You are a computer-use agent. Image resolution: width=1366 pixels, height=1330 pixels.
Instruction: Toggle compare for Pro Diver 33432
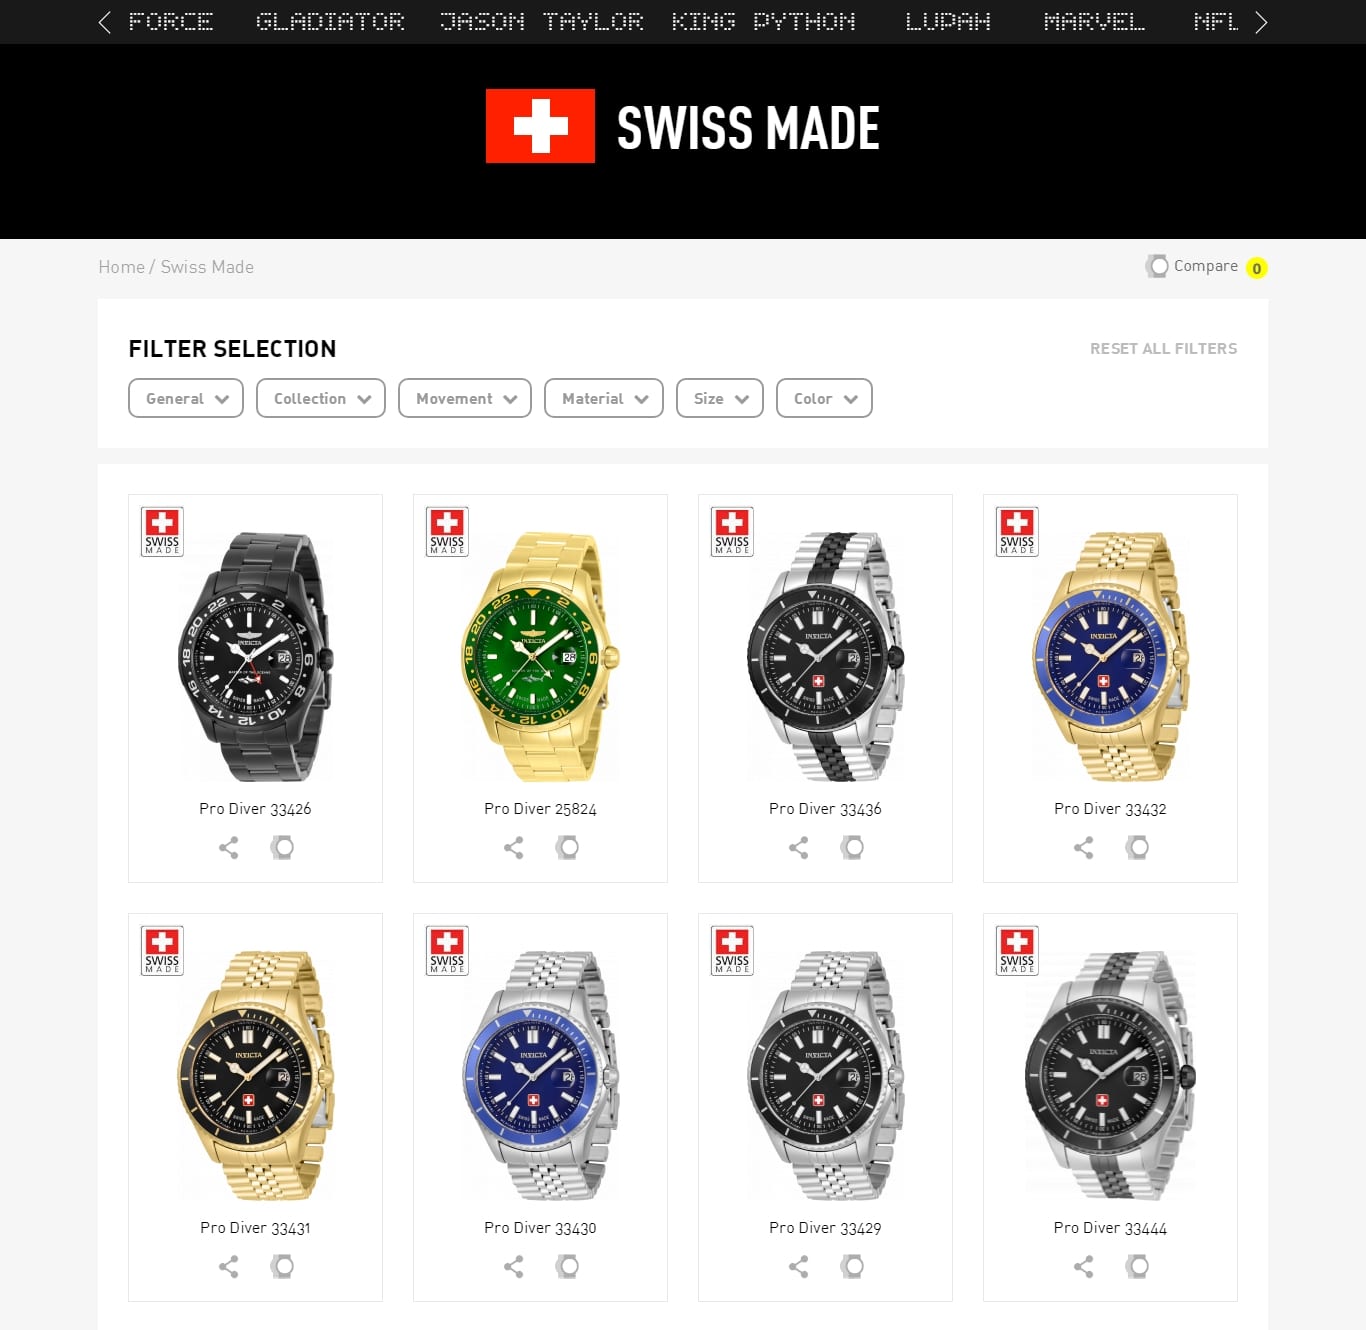coord(1137,848)
